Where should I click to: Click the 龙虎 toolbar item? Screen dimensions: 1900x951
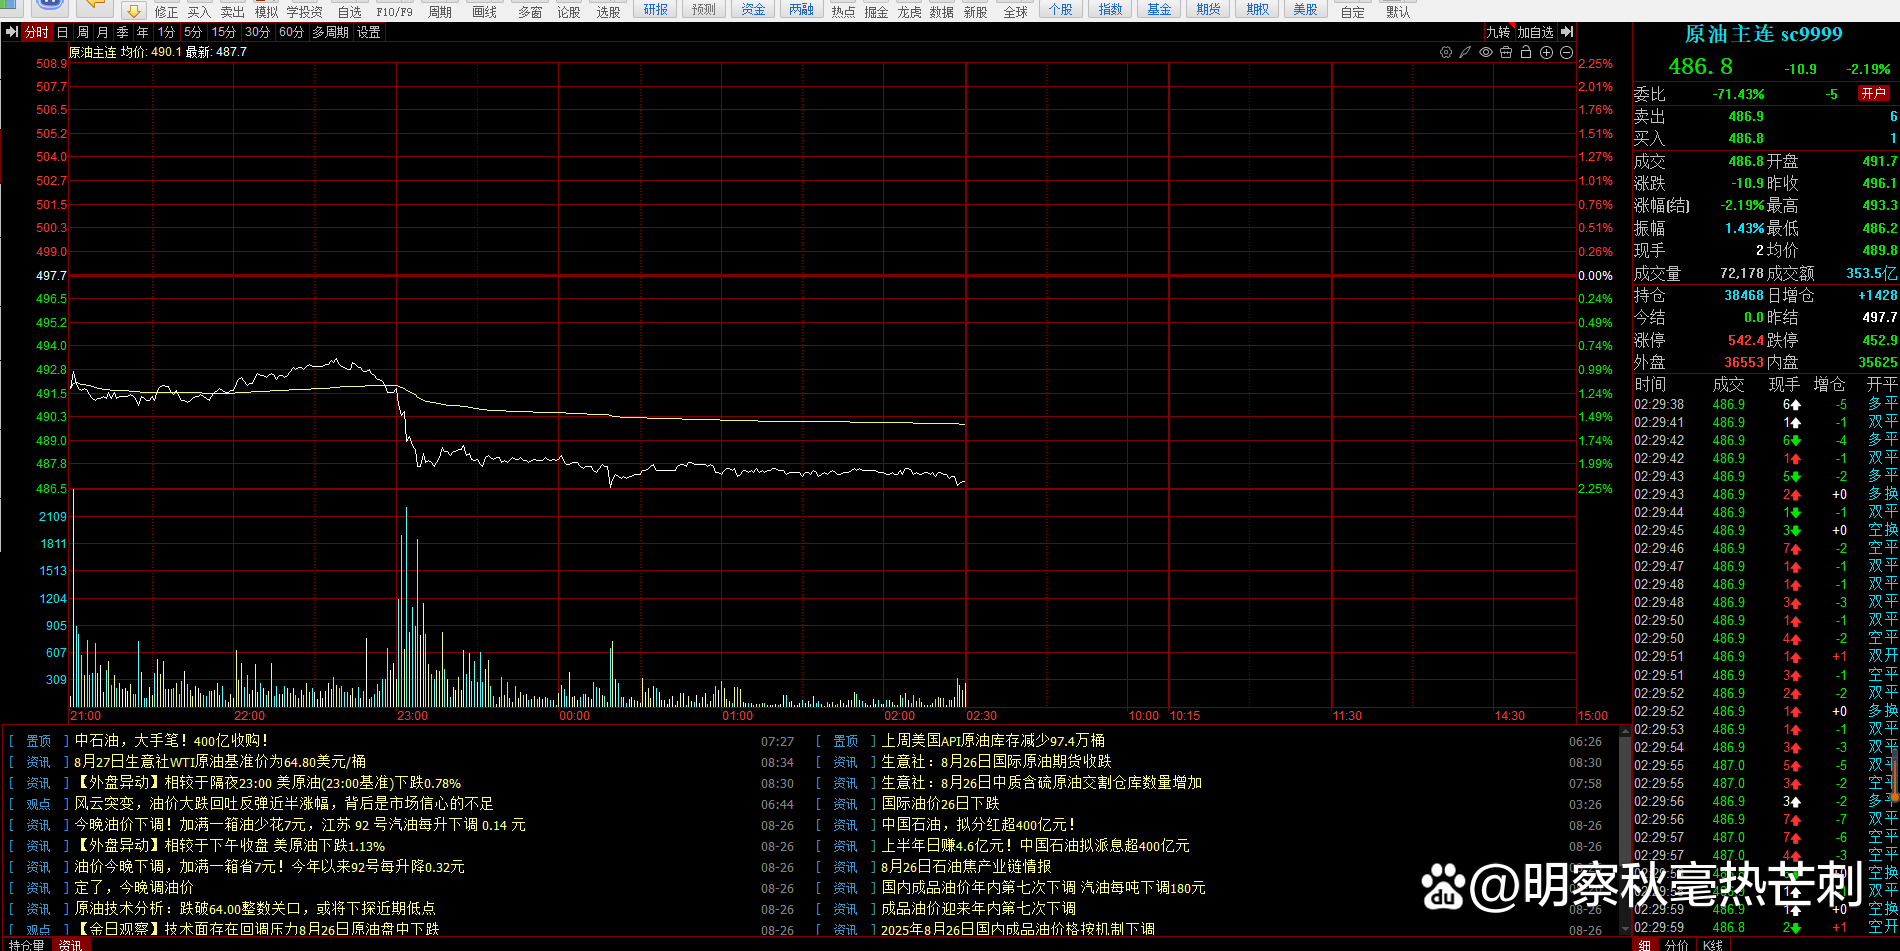pyautogui.click(x=909, y=12)
